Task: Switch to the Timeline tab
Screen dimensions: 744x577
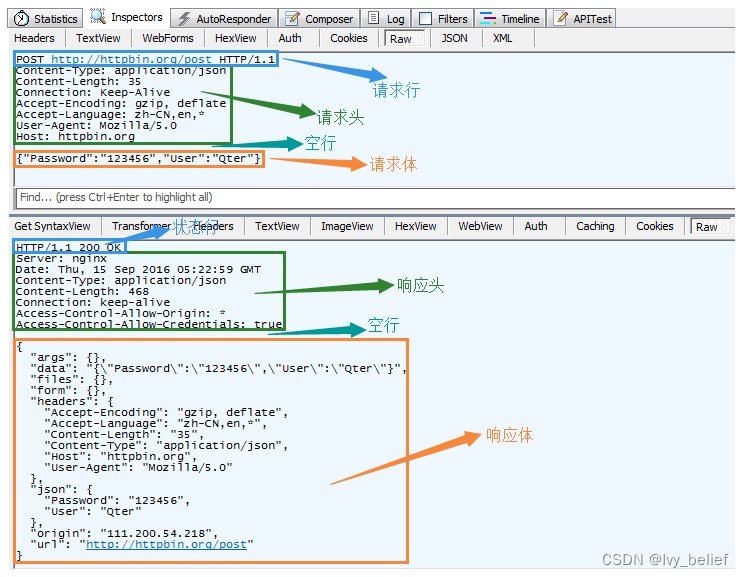Action: [x=510, y=19]
